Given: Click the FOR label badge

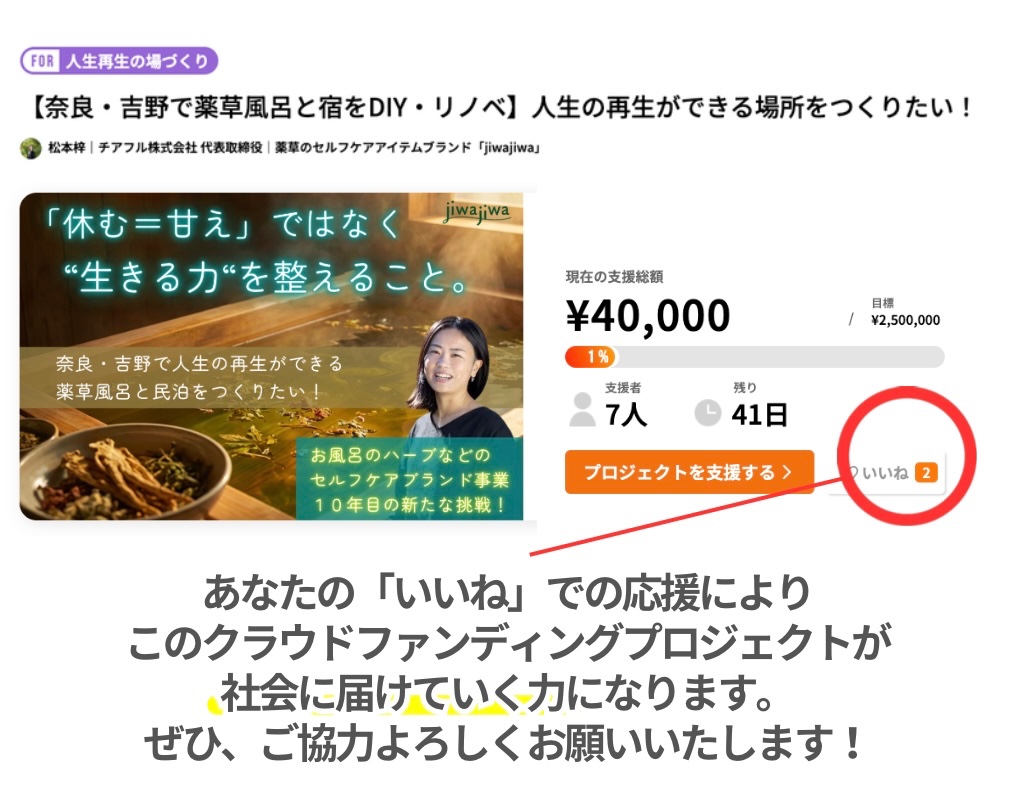Looking at the screenshot, I should [x=43, y=61].
